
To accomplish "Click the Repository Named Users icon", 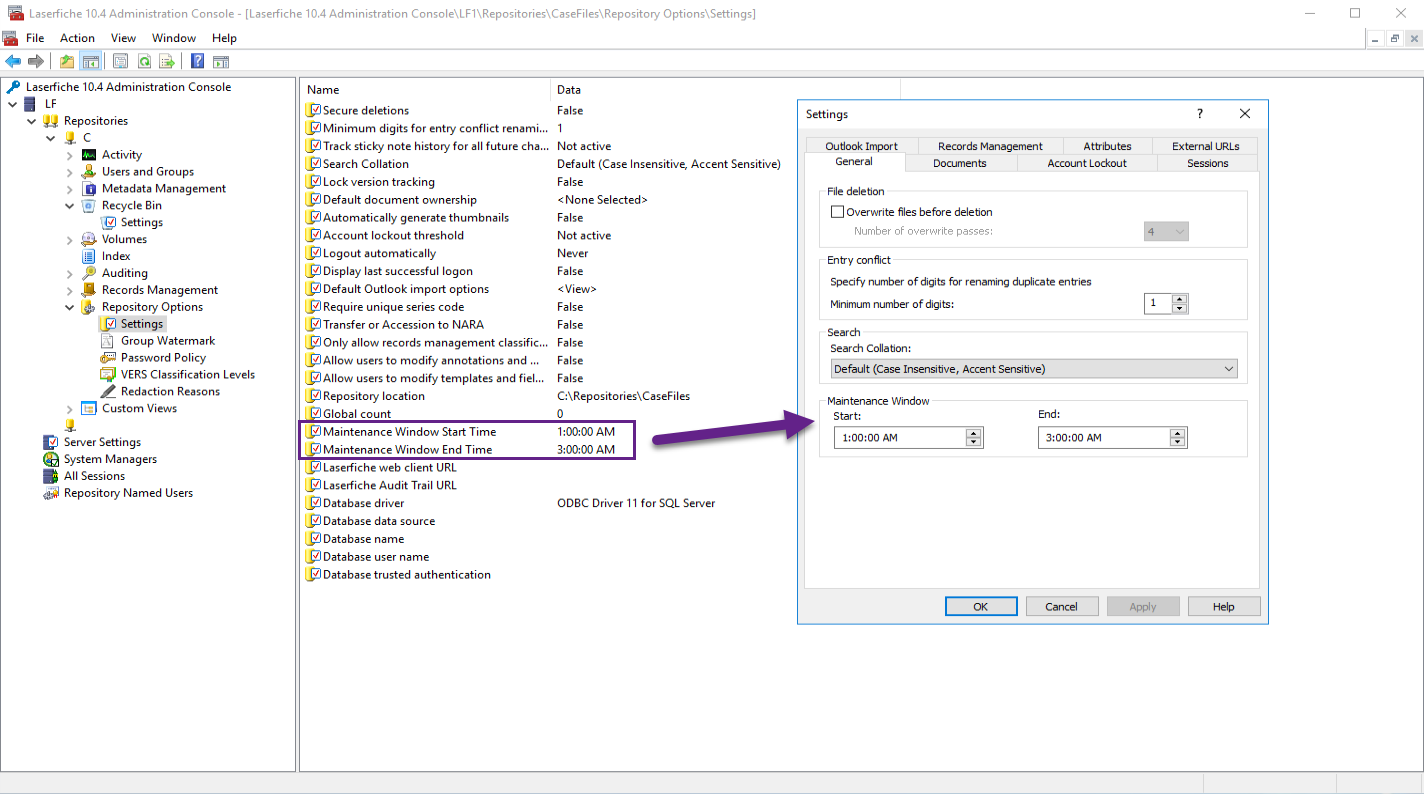I will coord(51,493).
